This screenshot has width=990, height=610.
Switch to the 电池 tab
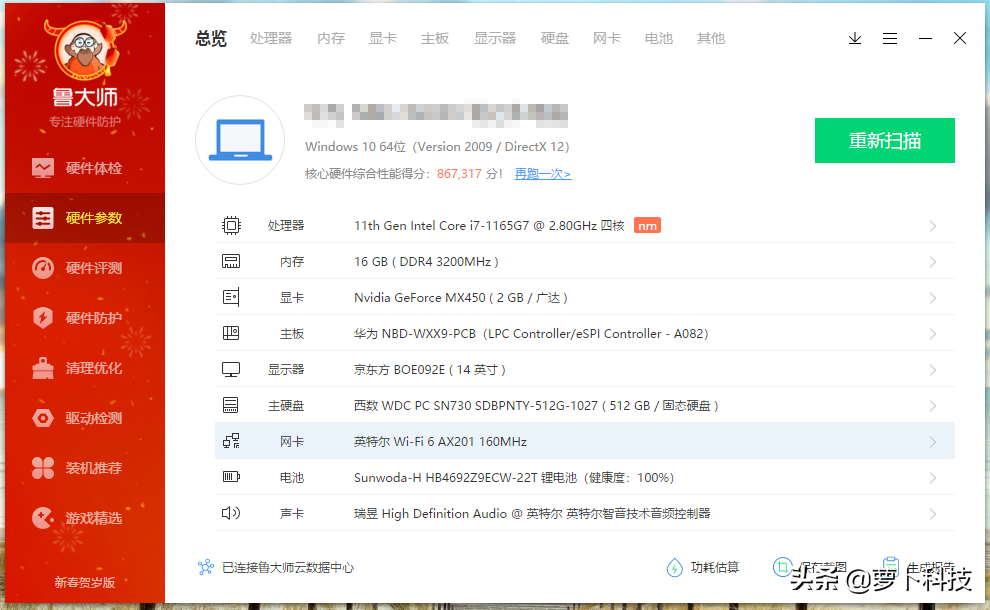tap(659, 39)
